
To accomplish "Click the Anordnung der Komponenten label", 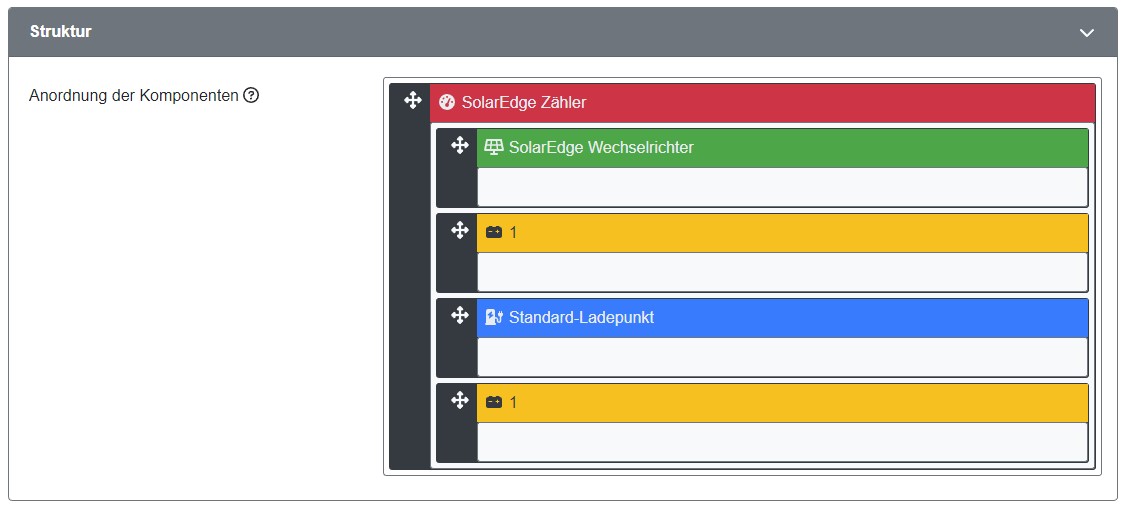I will click(x=134, y=96).
